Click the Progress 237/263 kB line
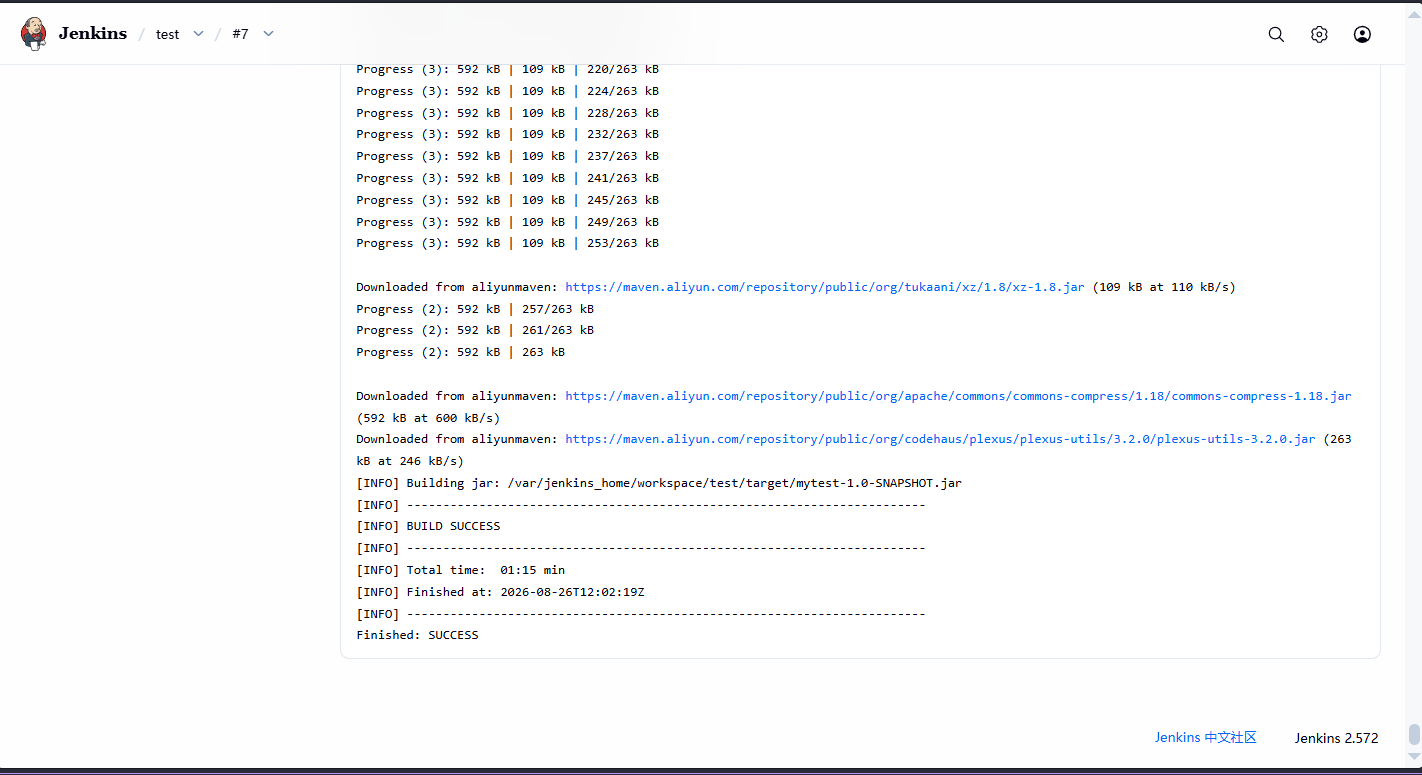The height and width of the screenshot is (775, 1422). click(x=507, y=156)
